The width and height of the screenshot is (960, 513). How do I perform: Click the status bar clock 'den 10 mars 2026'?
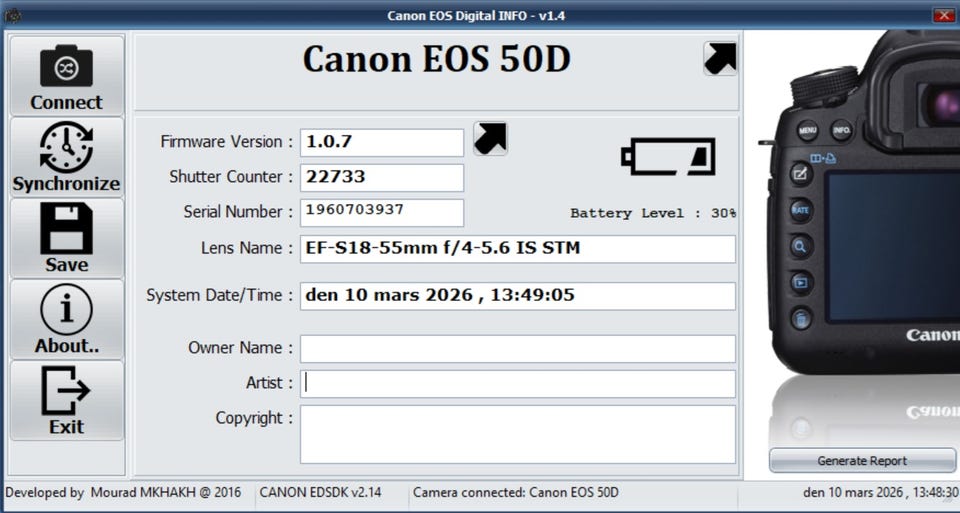coord(880,492)
